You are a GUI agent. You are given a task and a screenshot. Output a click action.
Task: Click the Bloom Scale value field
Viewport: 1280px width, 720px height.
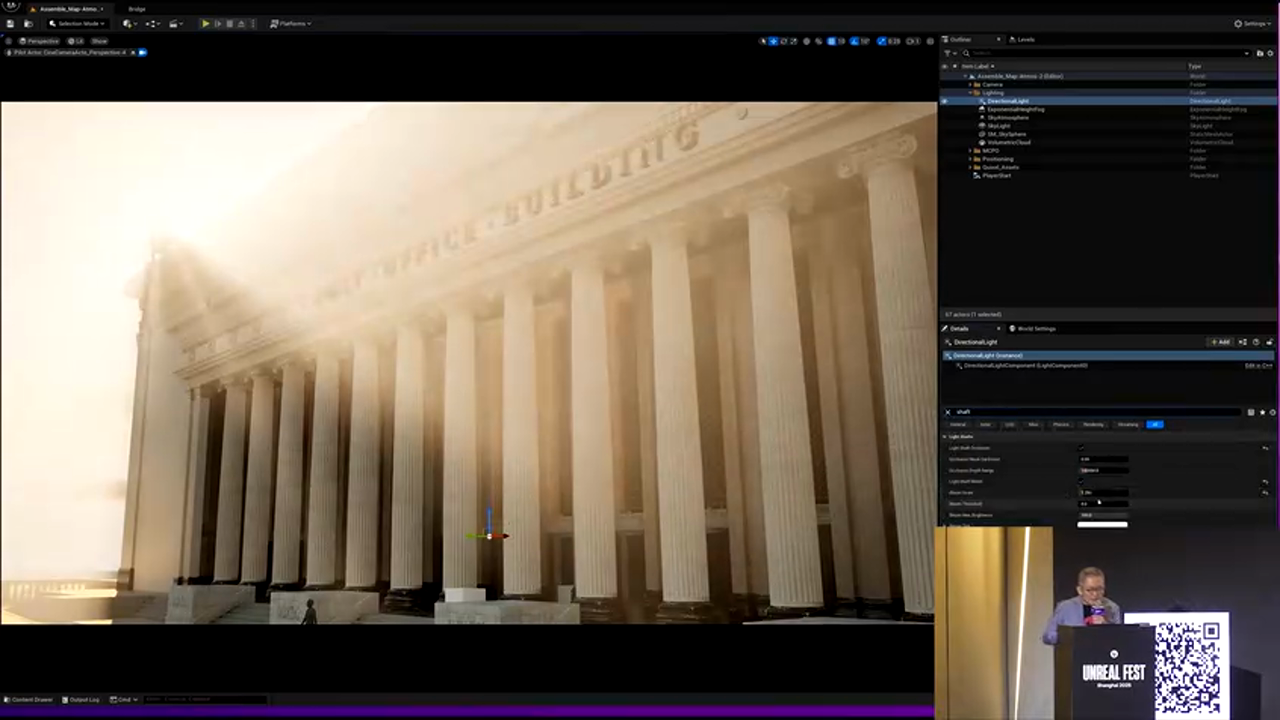click(1102, 492)
